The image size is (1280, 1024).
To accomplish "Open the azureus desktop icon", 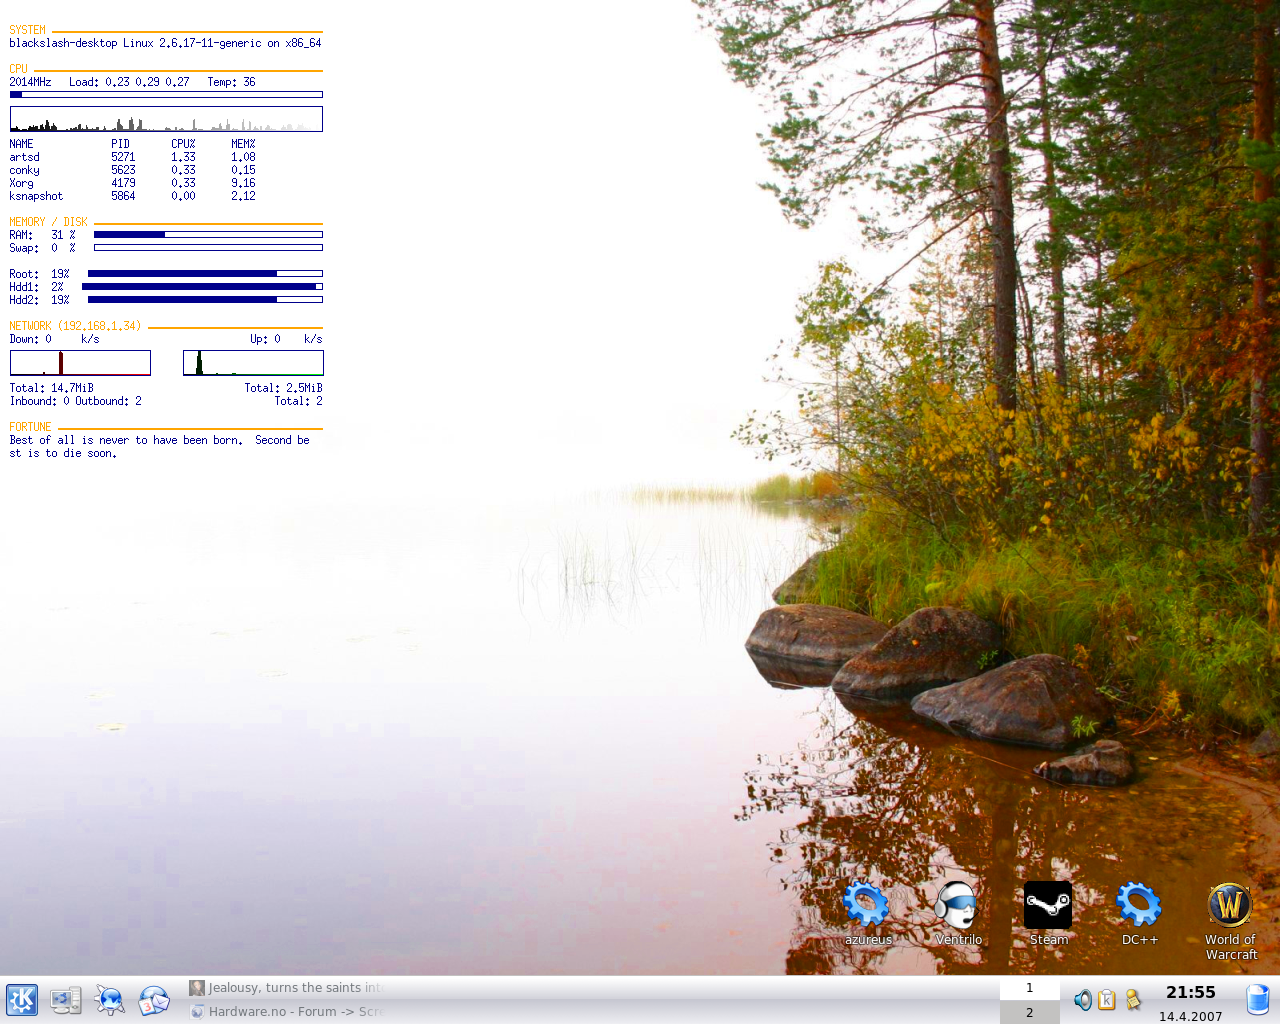I will [x=867, y=913].
